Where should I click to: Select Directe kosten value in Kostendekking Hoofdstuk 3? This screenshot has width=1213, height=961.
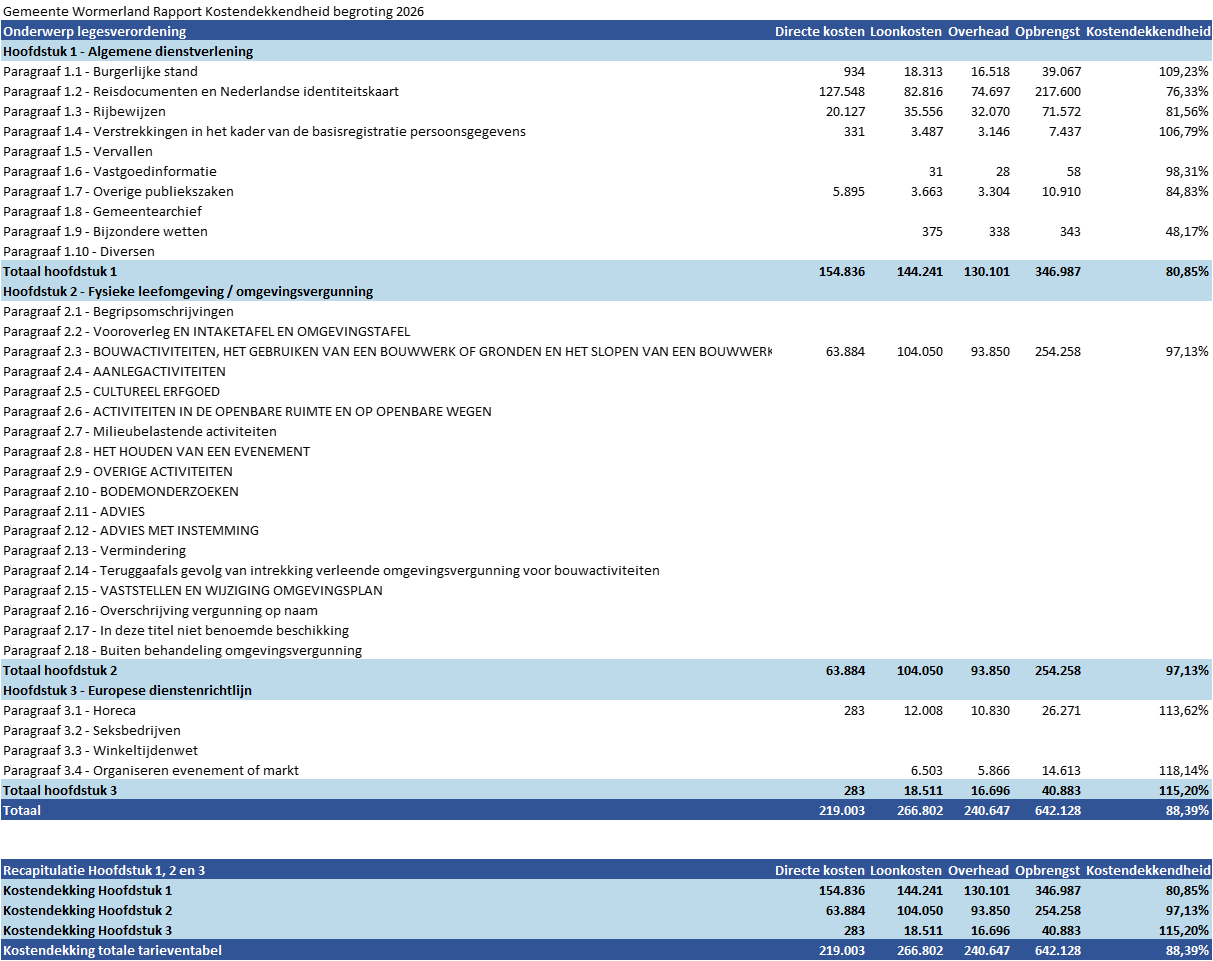tap(853, 930)
